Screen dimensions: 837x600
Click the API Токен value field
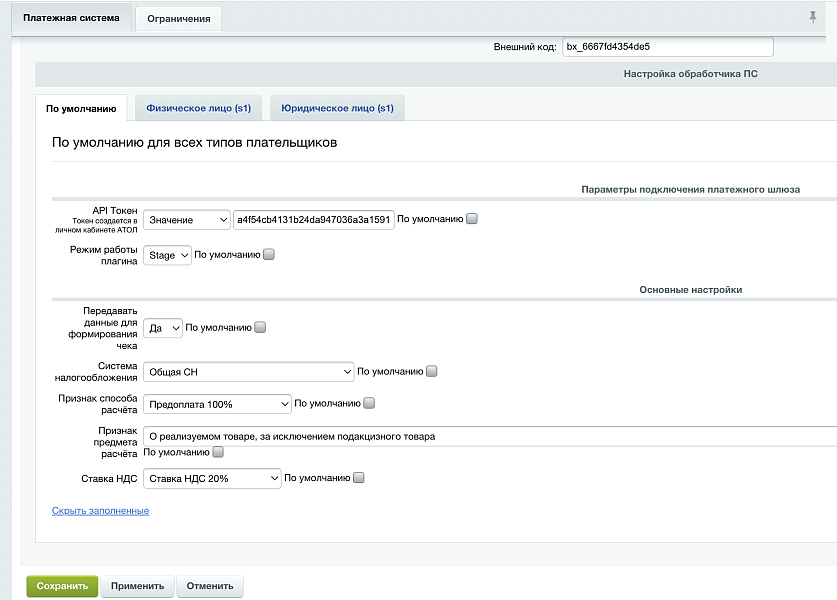[313, 219]
